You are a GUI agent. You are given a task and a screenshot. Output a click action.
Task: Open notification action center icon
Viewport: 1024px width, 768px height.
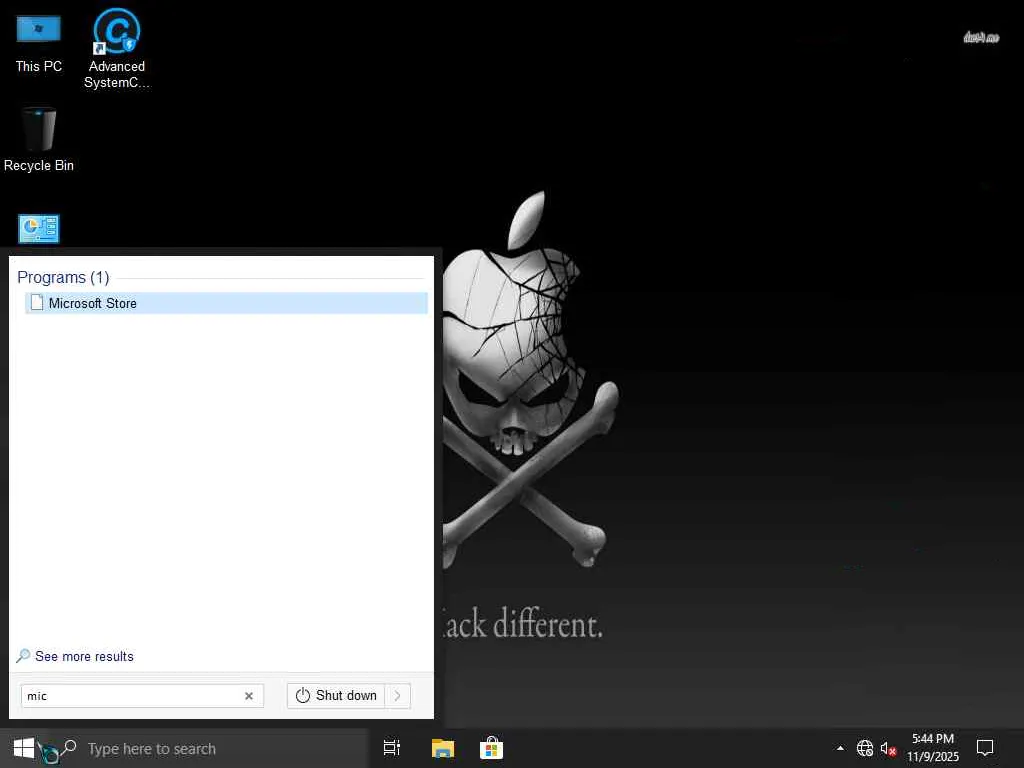985,748
